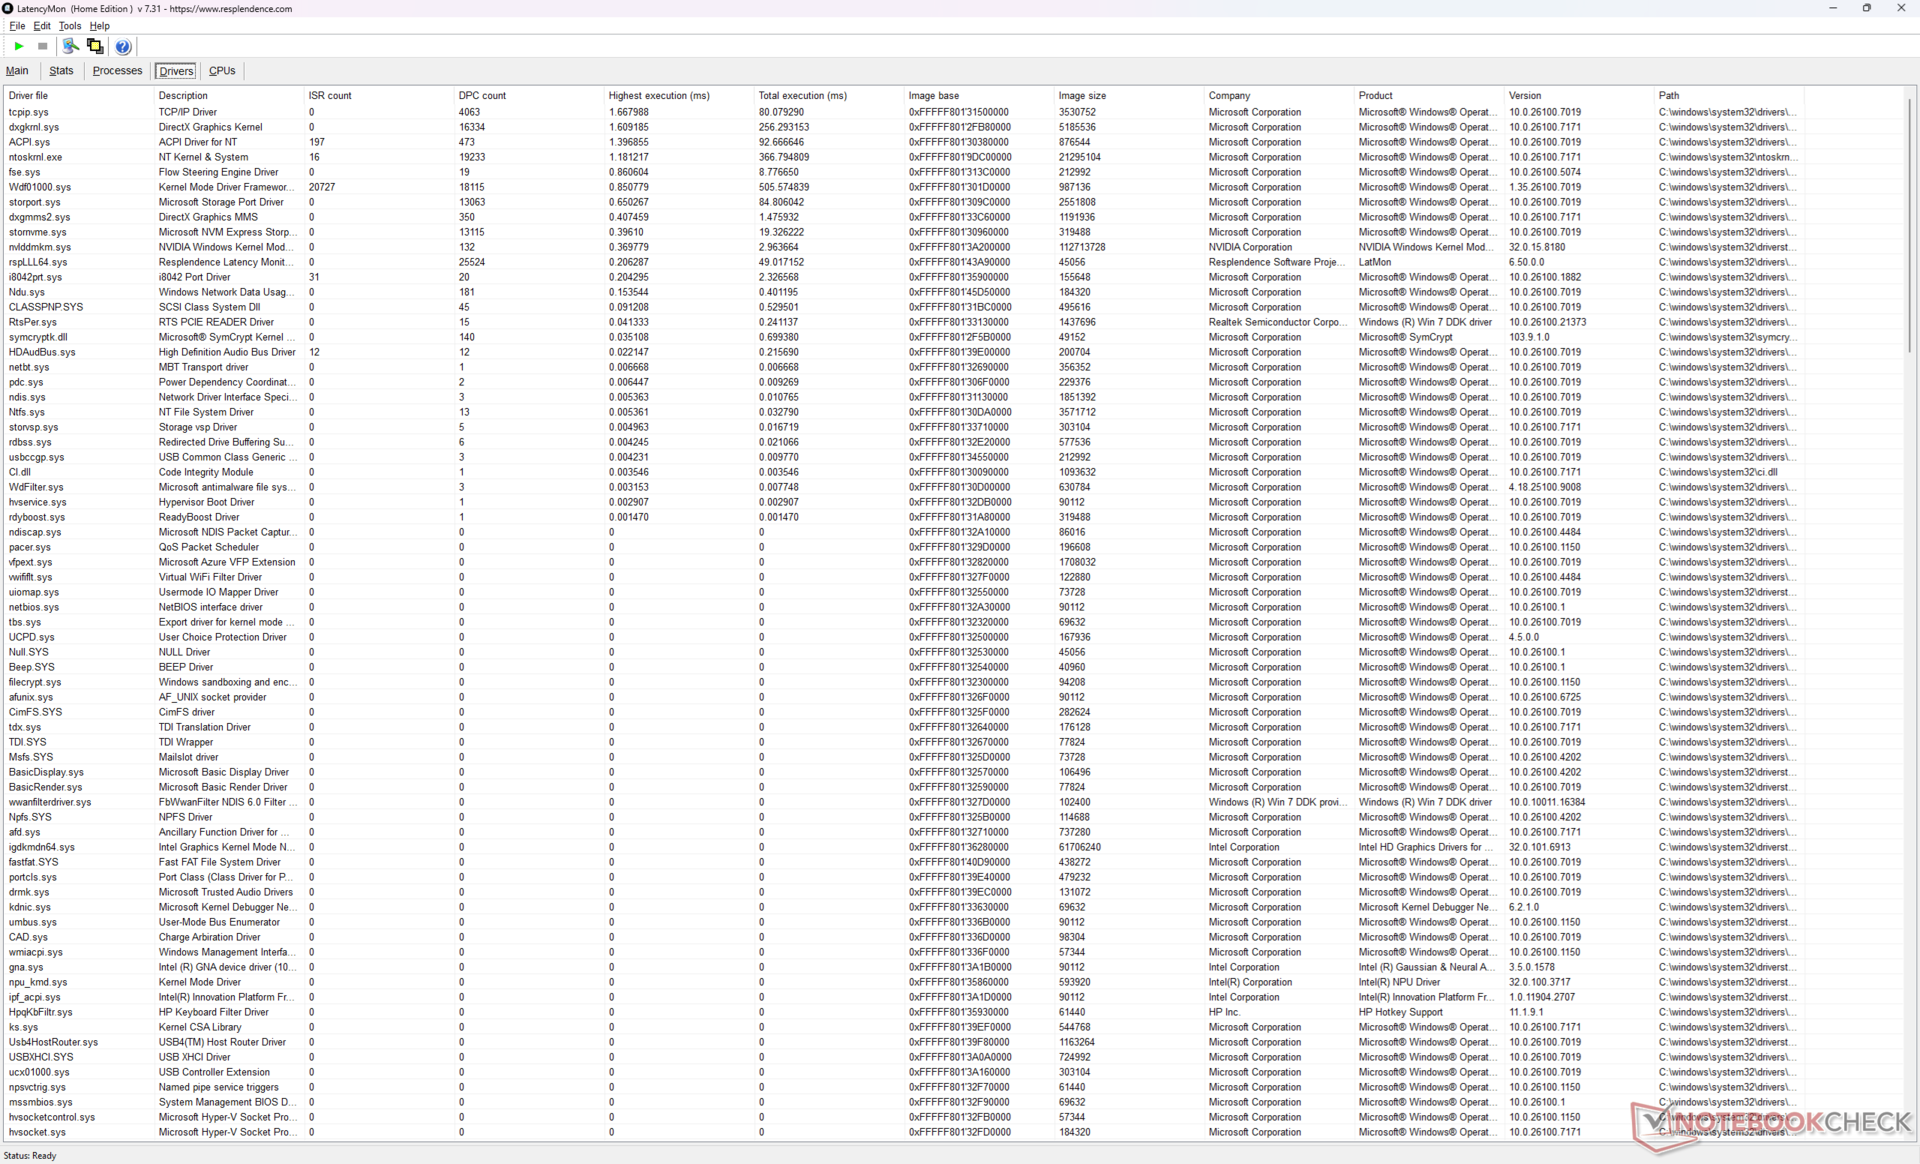
Task: Click the LatencyMon app icon in the title bar
Action: [8, 8]
